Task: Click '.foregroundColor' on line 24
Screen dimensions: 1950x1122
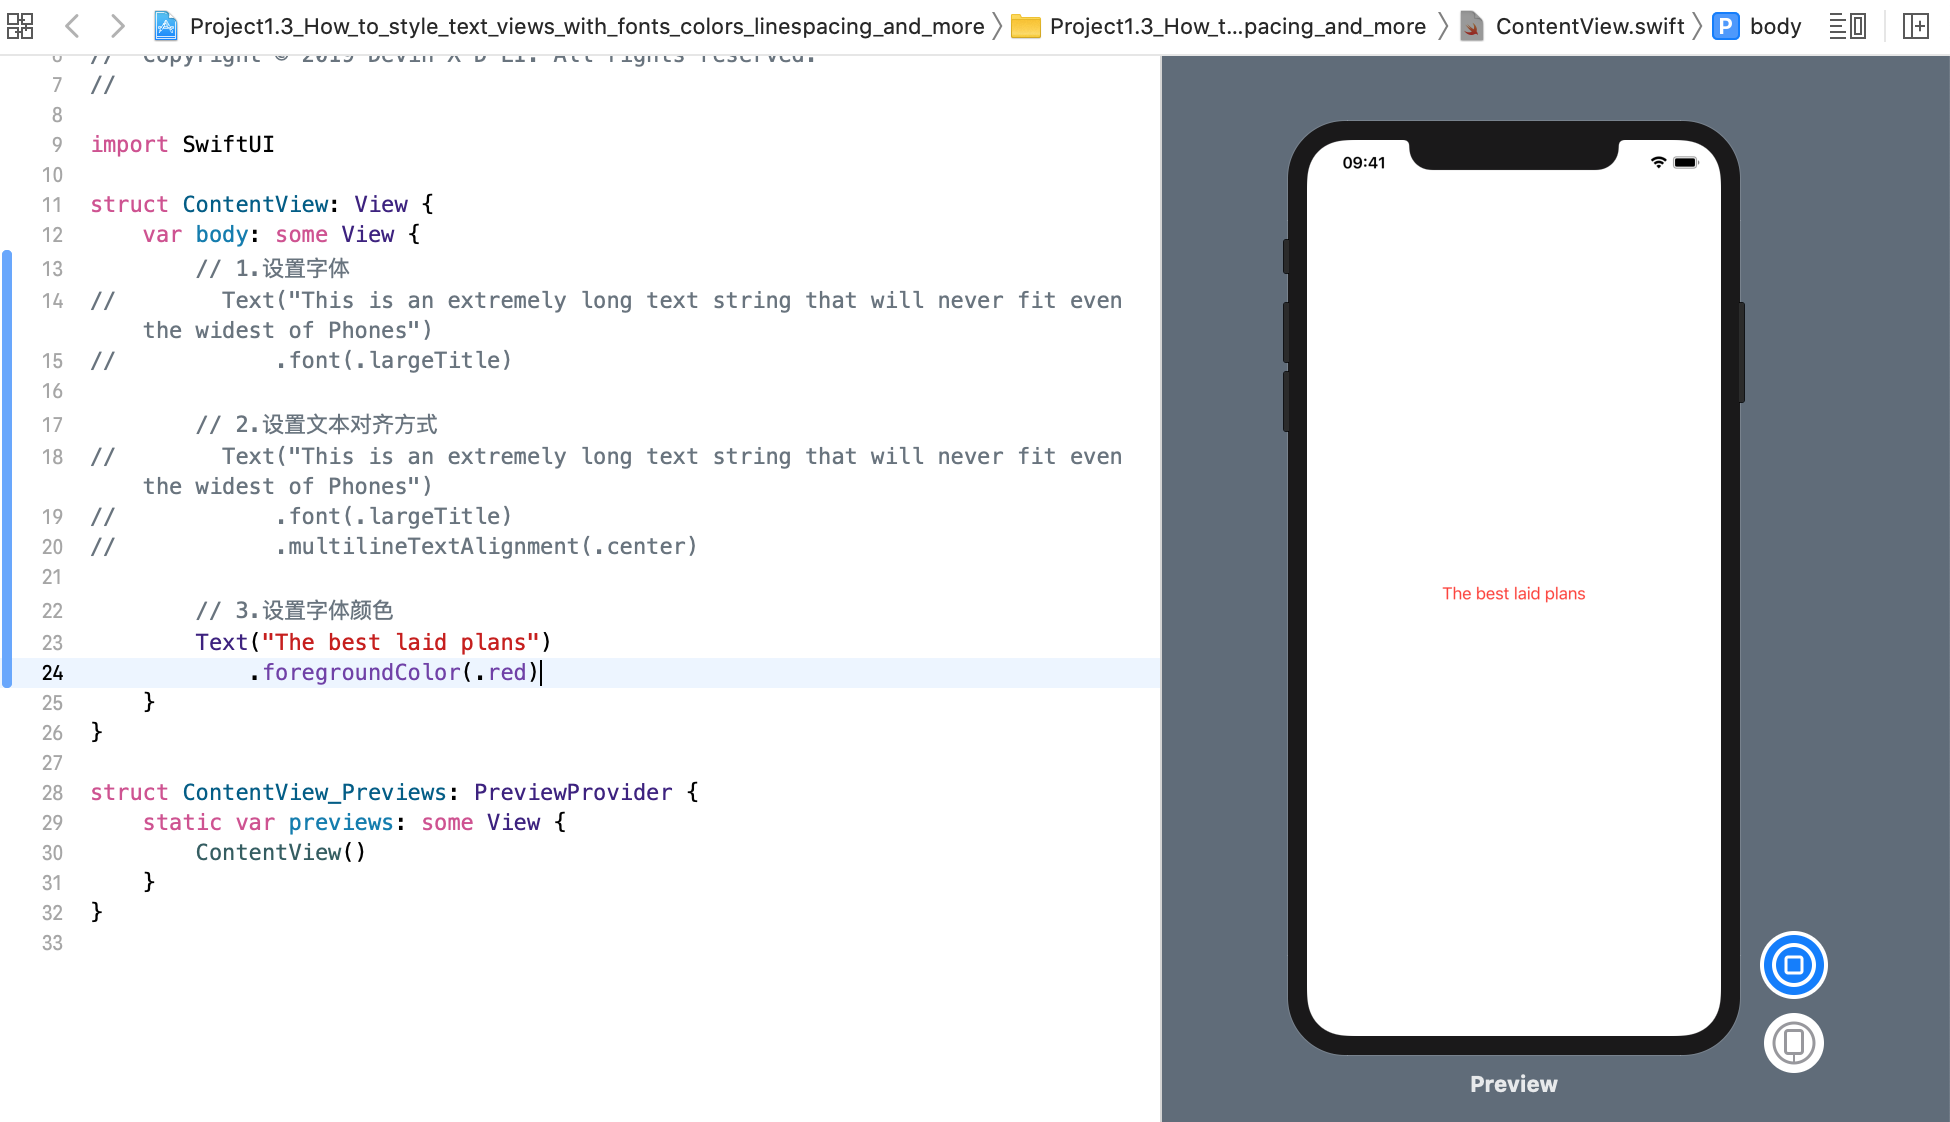Action: 354,672
